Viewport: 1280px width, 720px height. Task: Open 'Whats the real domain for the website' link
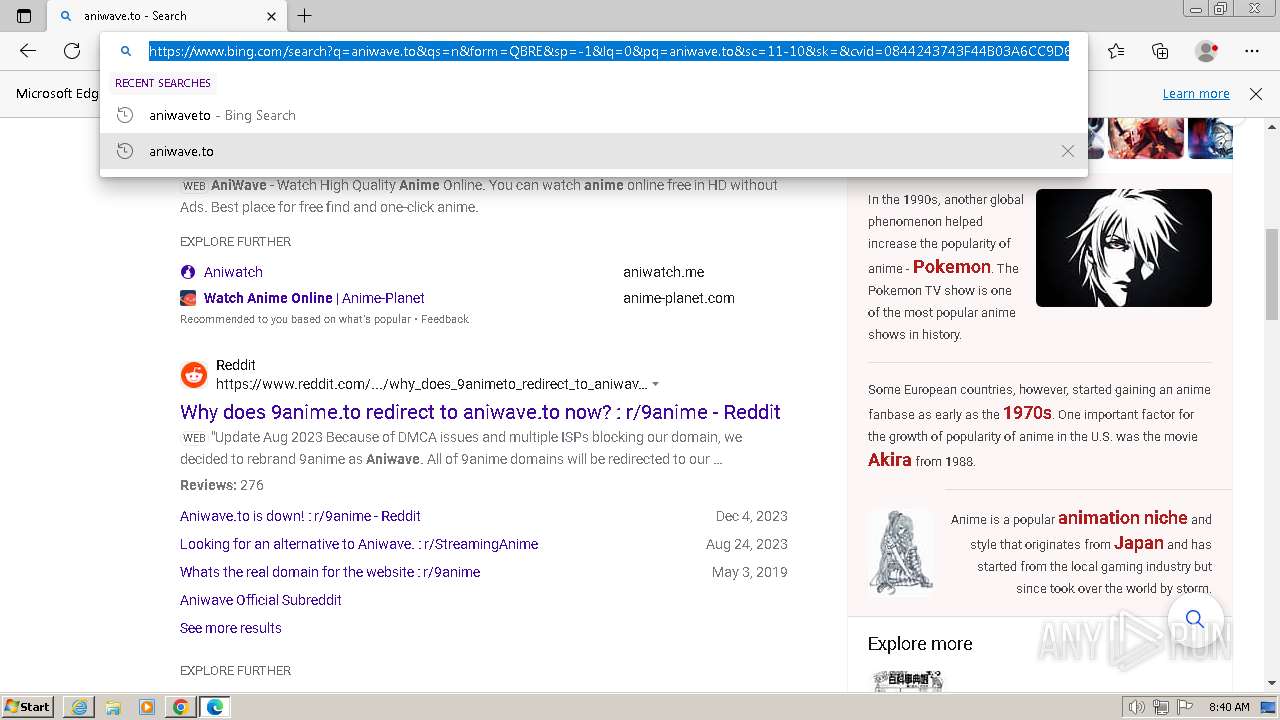(x=330, y=572)
